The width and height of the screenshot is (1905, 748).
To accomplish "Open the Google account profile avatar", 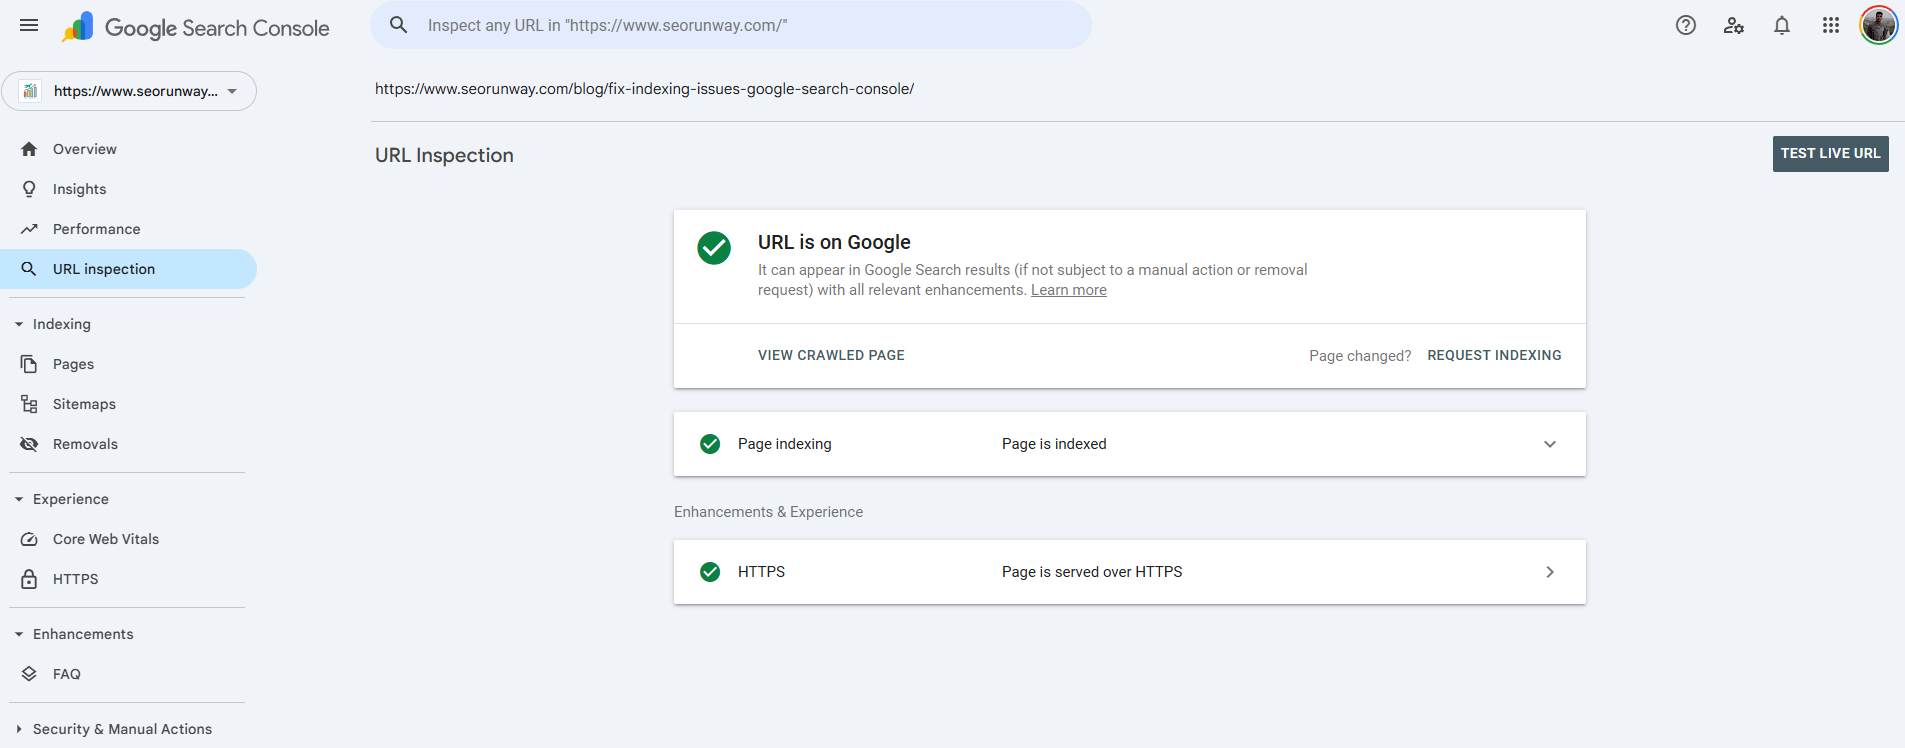I will click(x=1879, y=25).
